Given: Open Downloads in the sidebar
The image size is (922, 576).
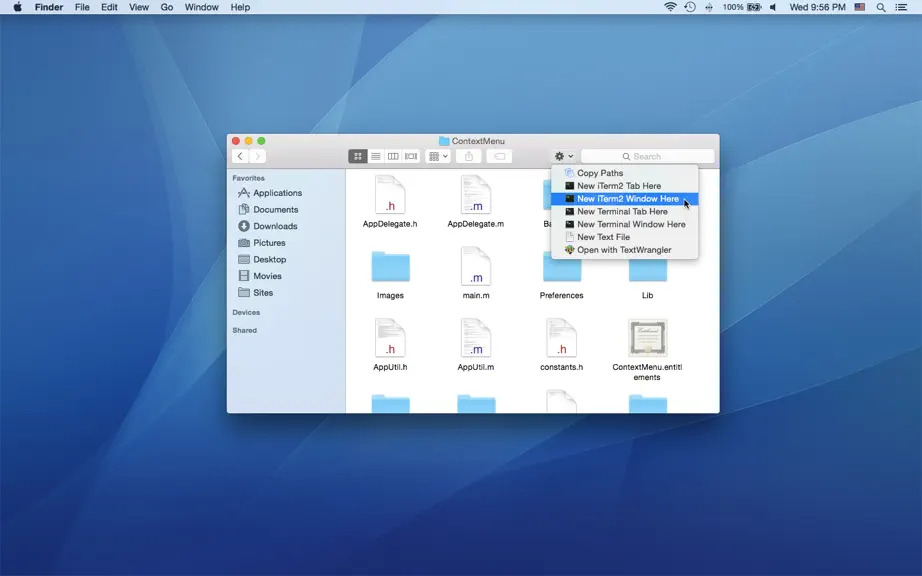Looking at the screenshot, I should click(x=275, y=226).
